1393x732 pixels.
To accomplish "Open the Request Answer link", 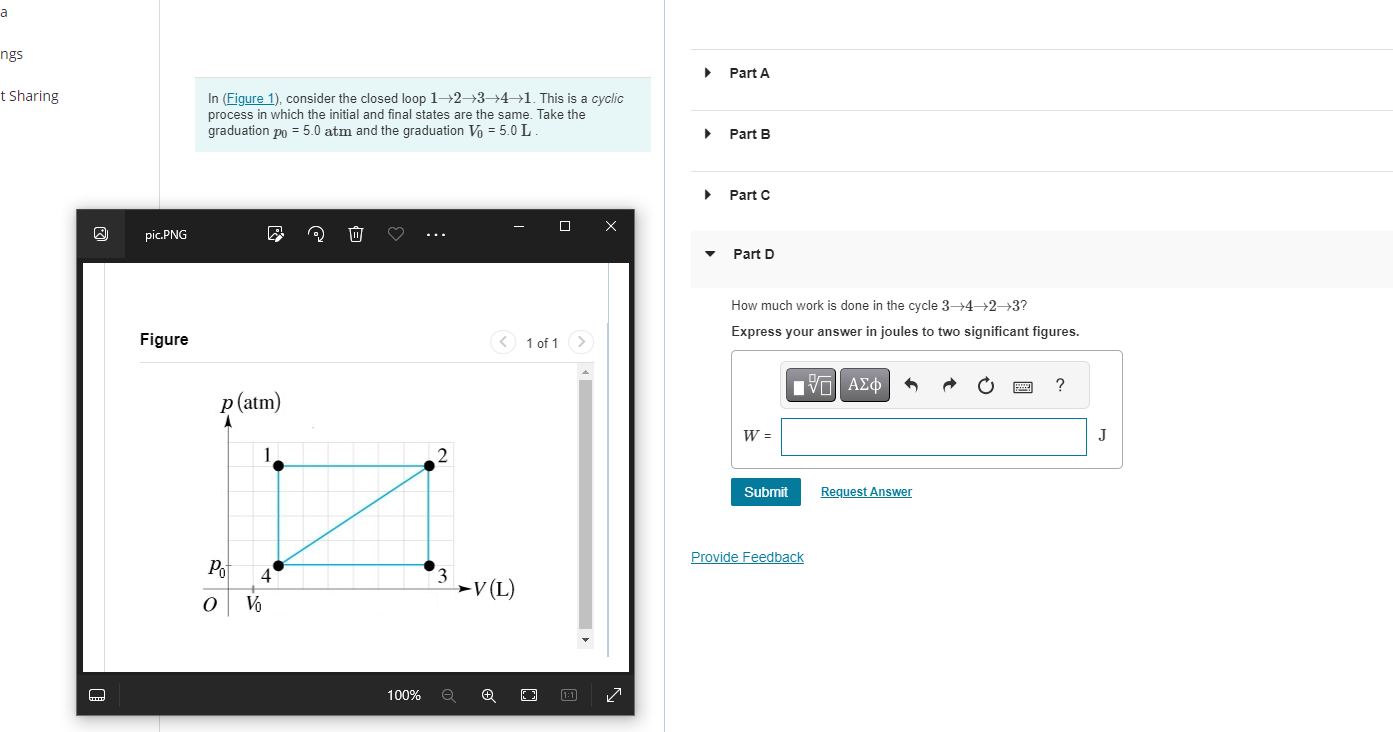I will pos(866,491).
